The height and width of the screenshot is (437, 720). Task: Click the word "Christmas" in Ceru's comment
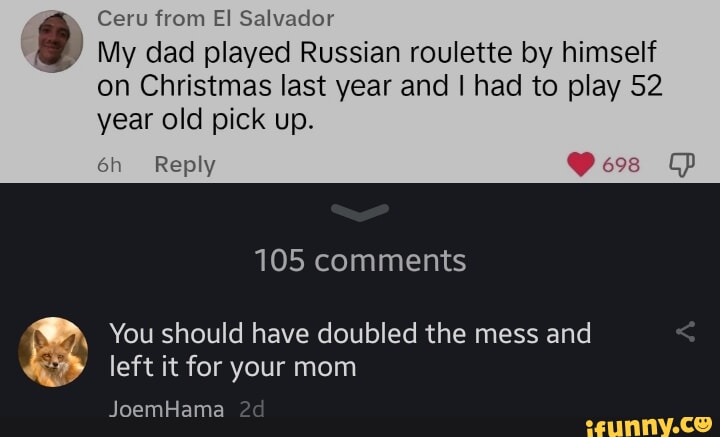(x=212, y=86)
